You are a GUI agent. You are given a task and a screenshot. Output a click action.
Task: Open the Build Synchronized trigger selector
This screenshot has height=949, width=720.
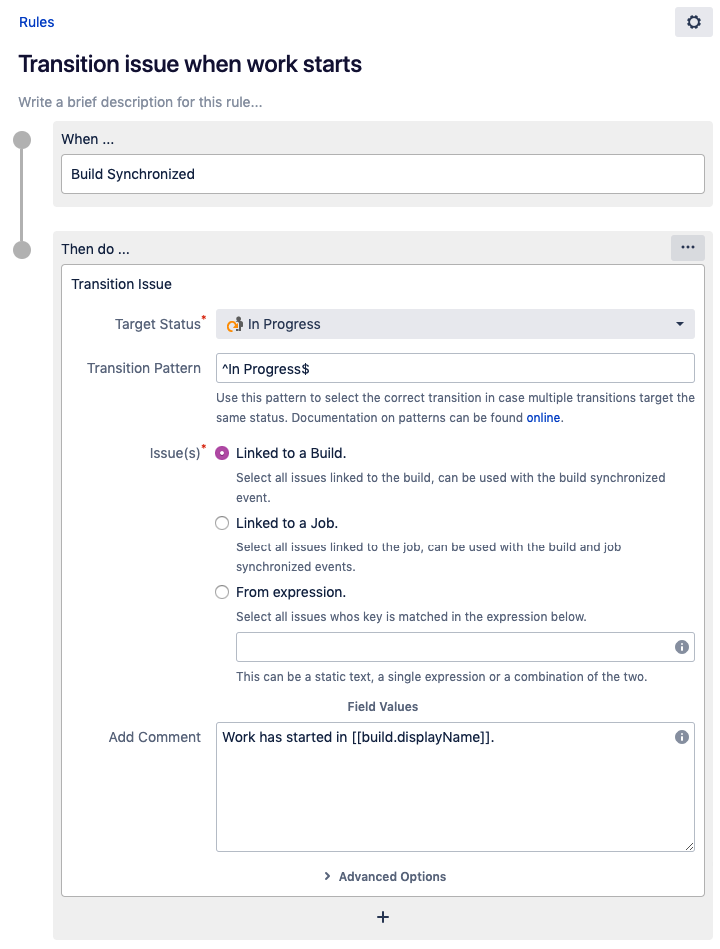pyautogui.click(x=382, y=174)
